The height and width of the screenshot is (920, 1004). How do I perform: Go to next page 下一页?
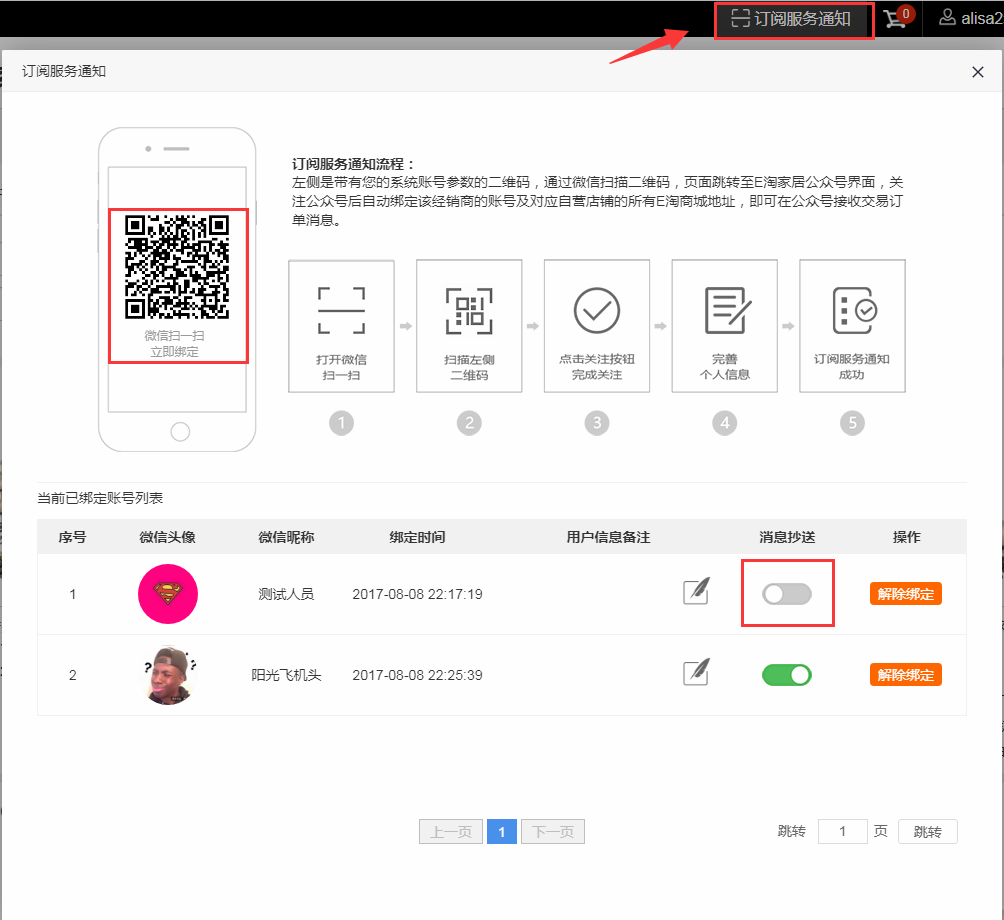click(553, 832)
